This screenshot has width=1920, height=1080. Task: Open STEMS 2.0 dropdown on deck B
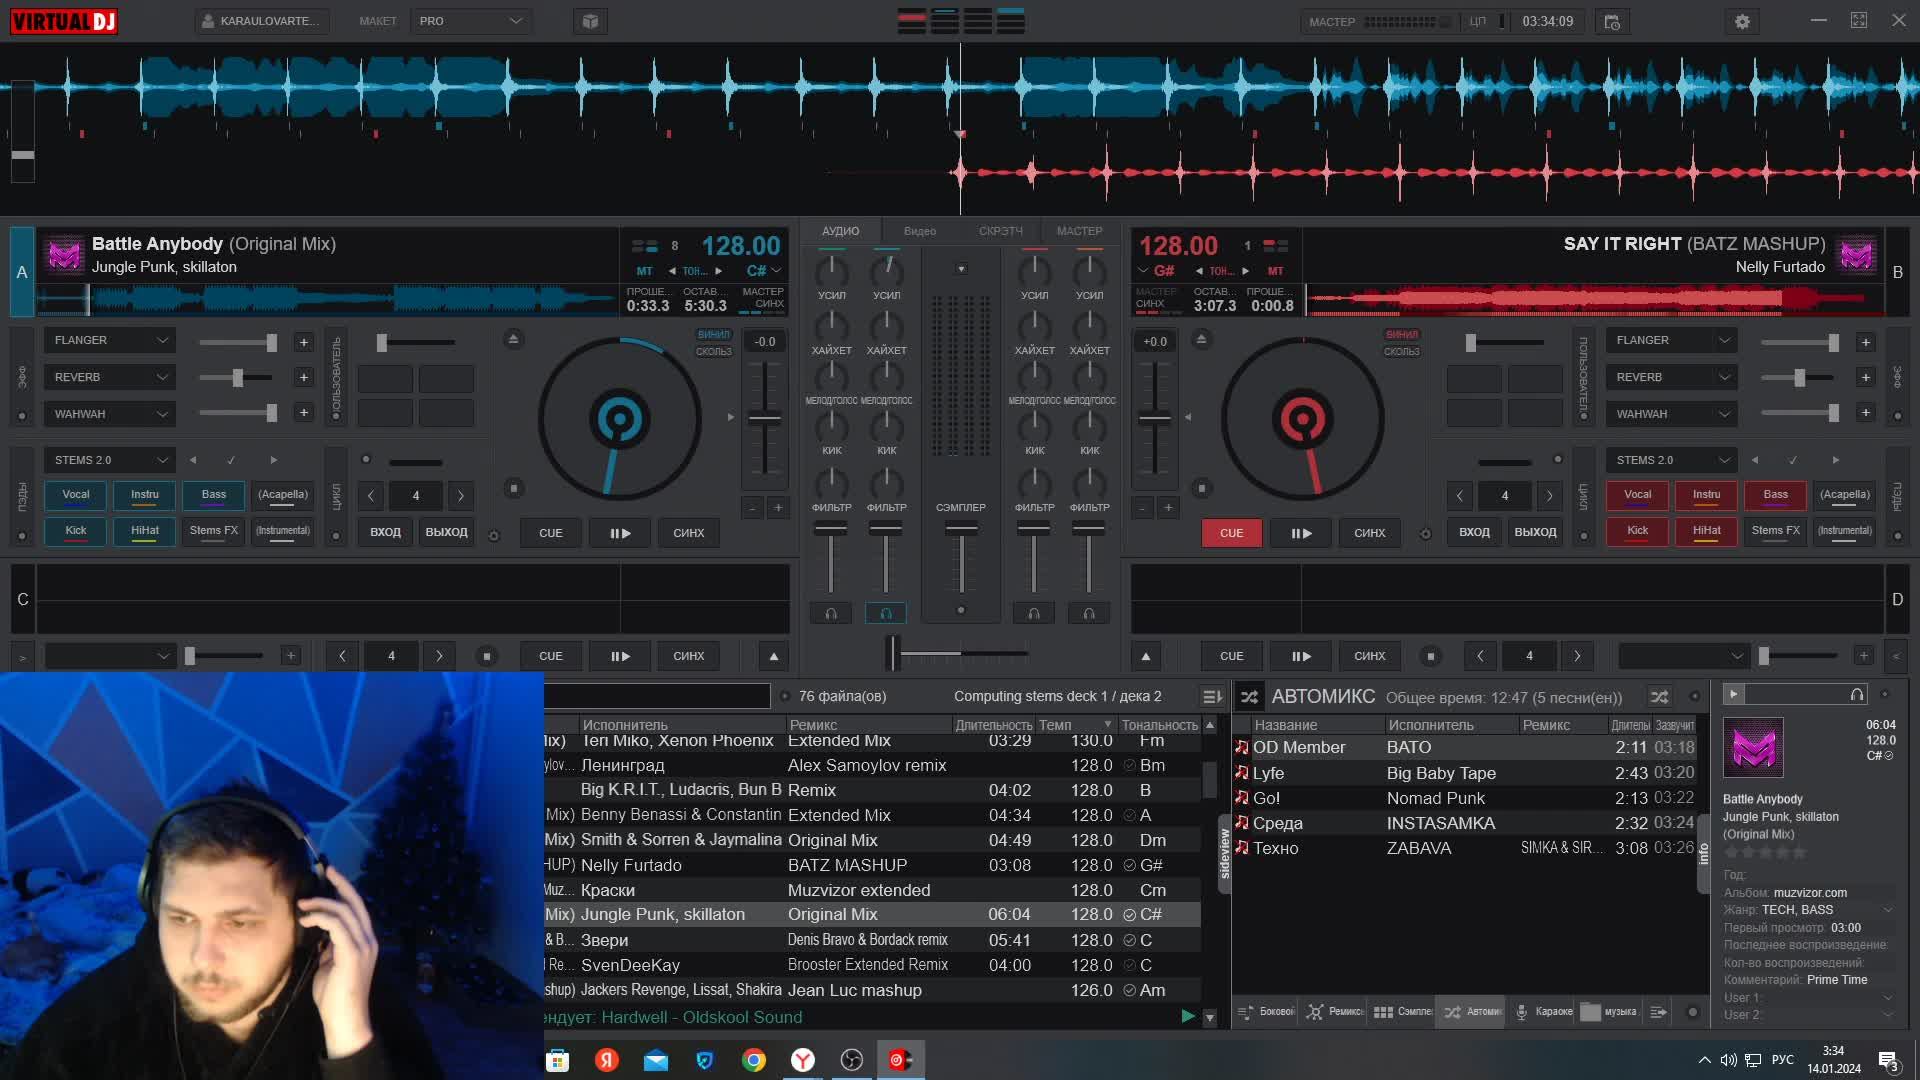coord(1670,460)
